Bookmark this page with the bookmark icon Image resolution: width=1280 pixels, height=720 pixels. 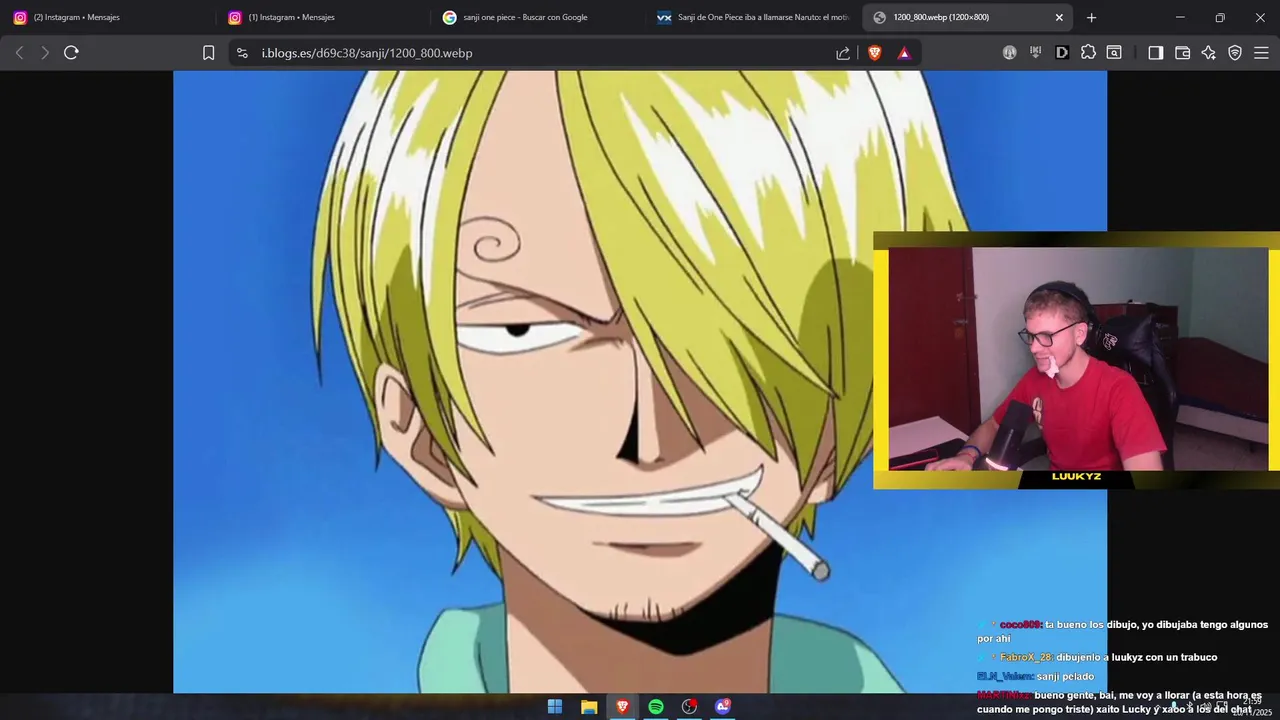tap(208, 53)
